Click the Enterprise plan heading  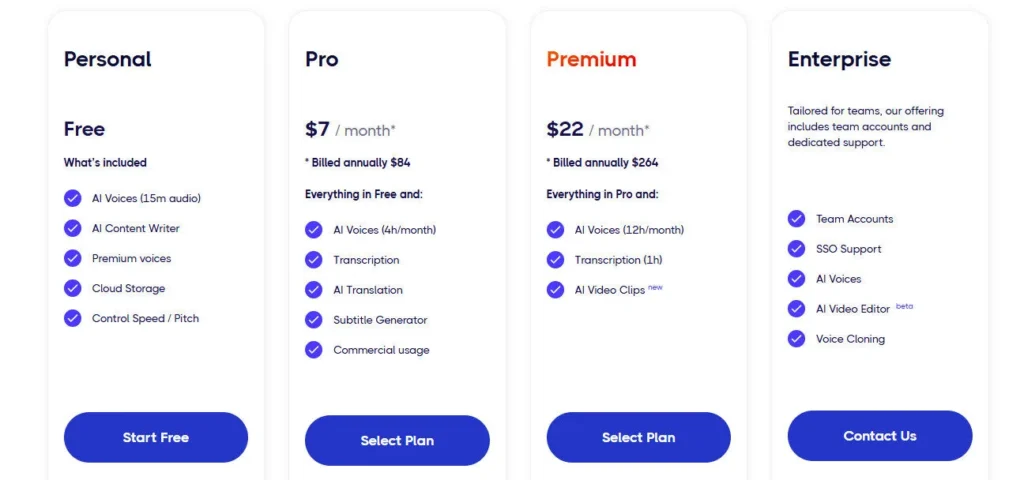click(839, 59)
